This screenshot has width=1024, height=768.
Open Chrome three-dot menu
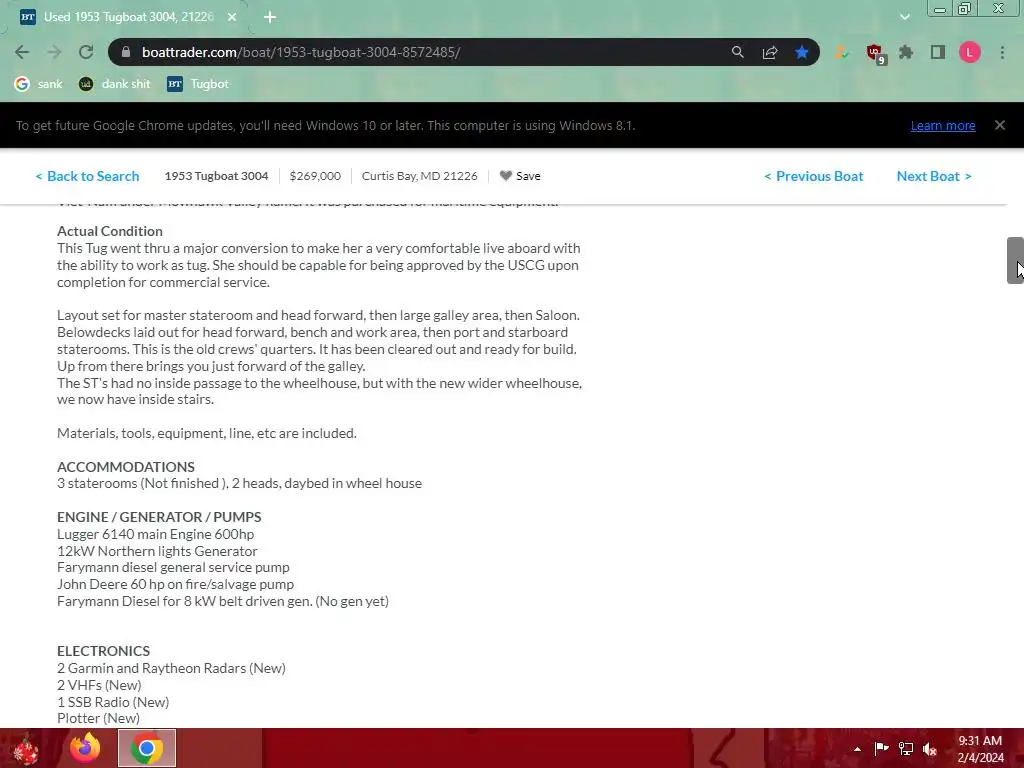[x=1002, y=52]
